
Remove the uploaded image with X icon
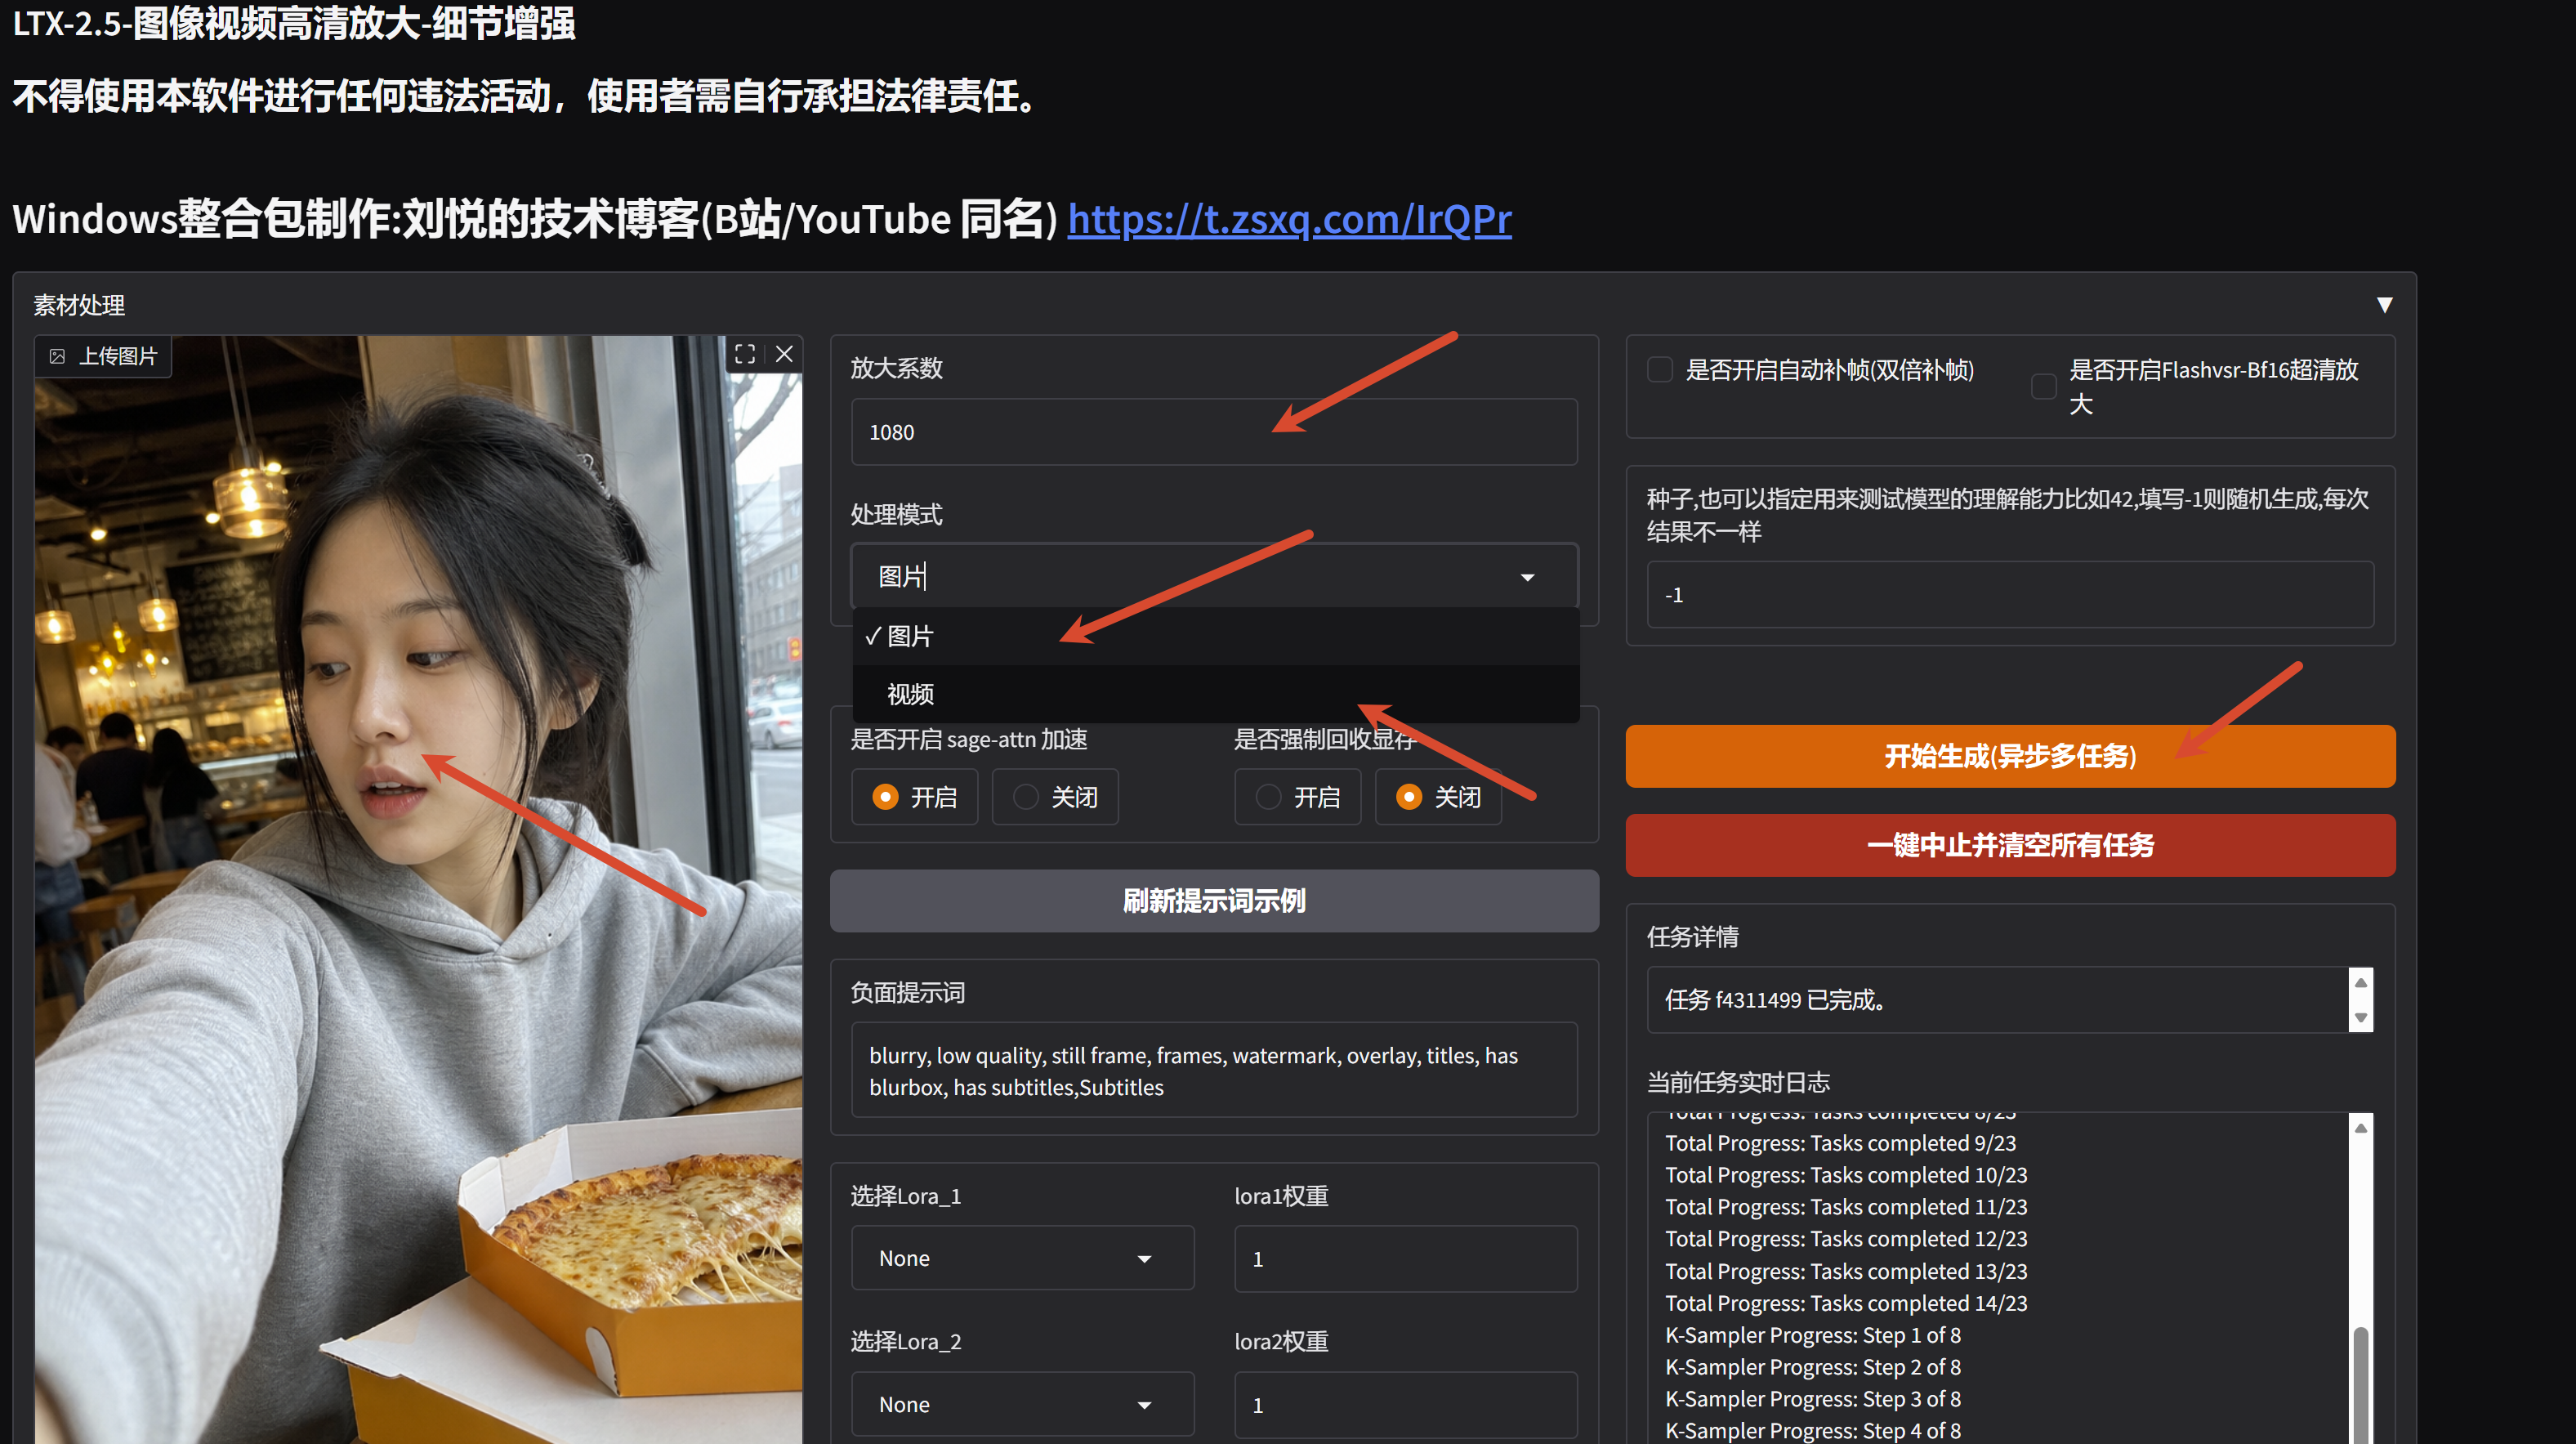(785, 354)
